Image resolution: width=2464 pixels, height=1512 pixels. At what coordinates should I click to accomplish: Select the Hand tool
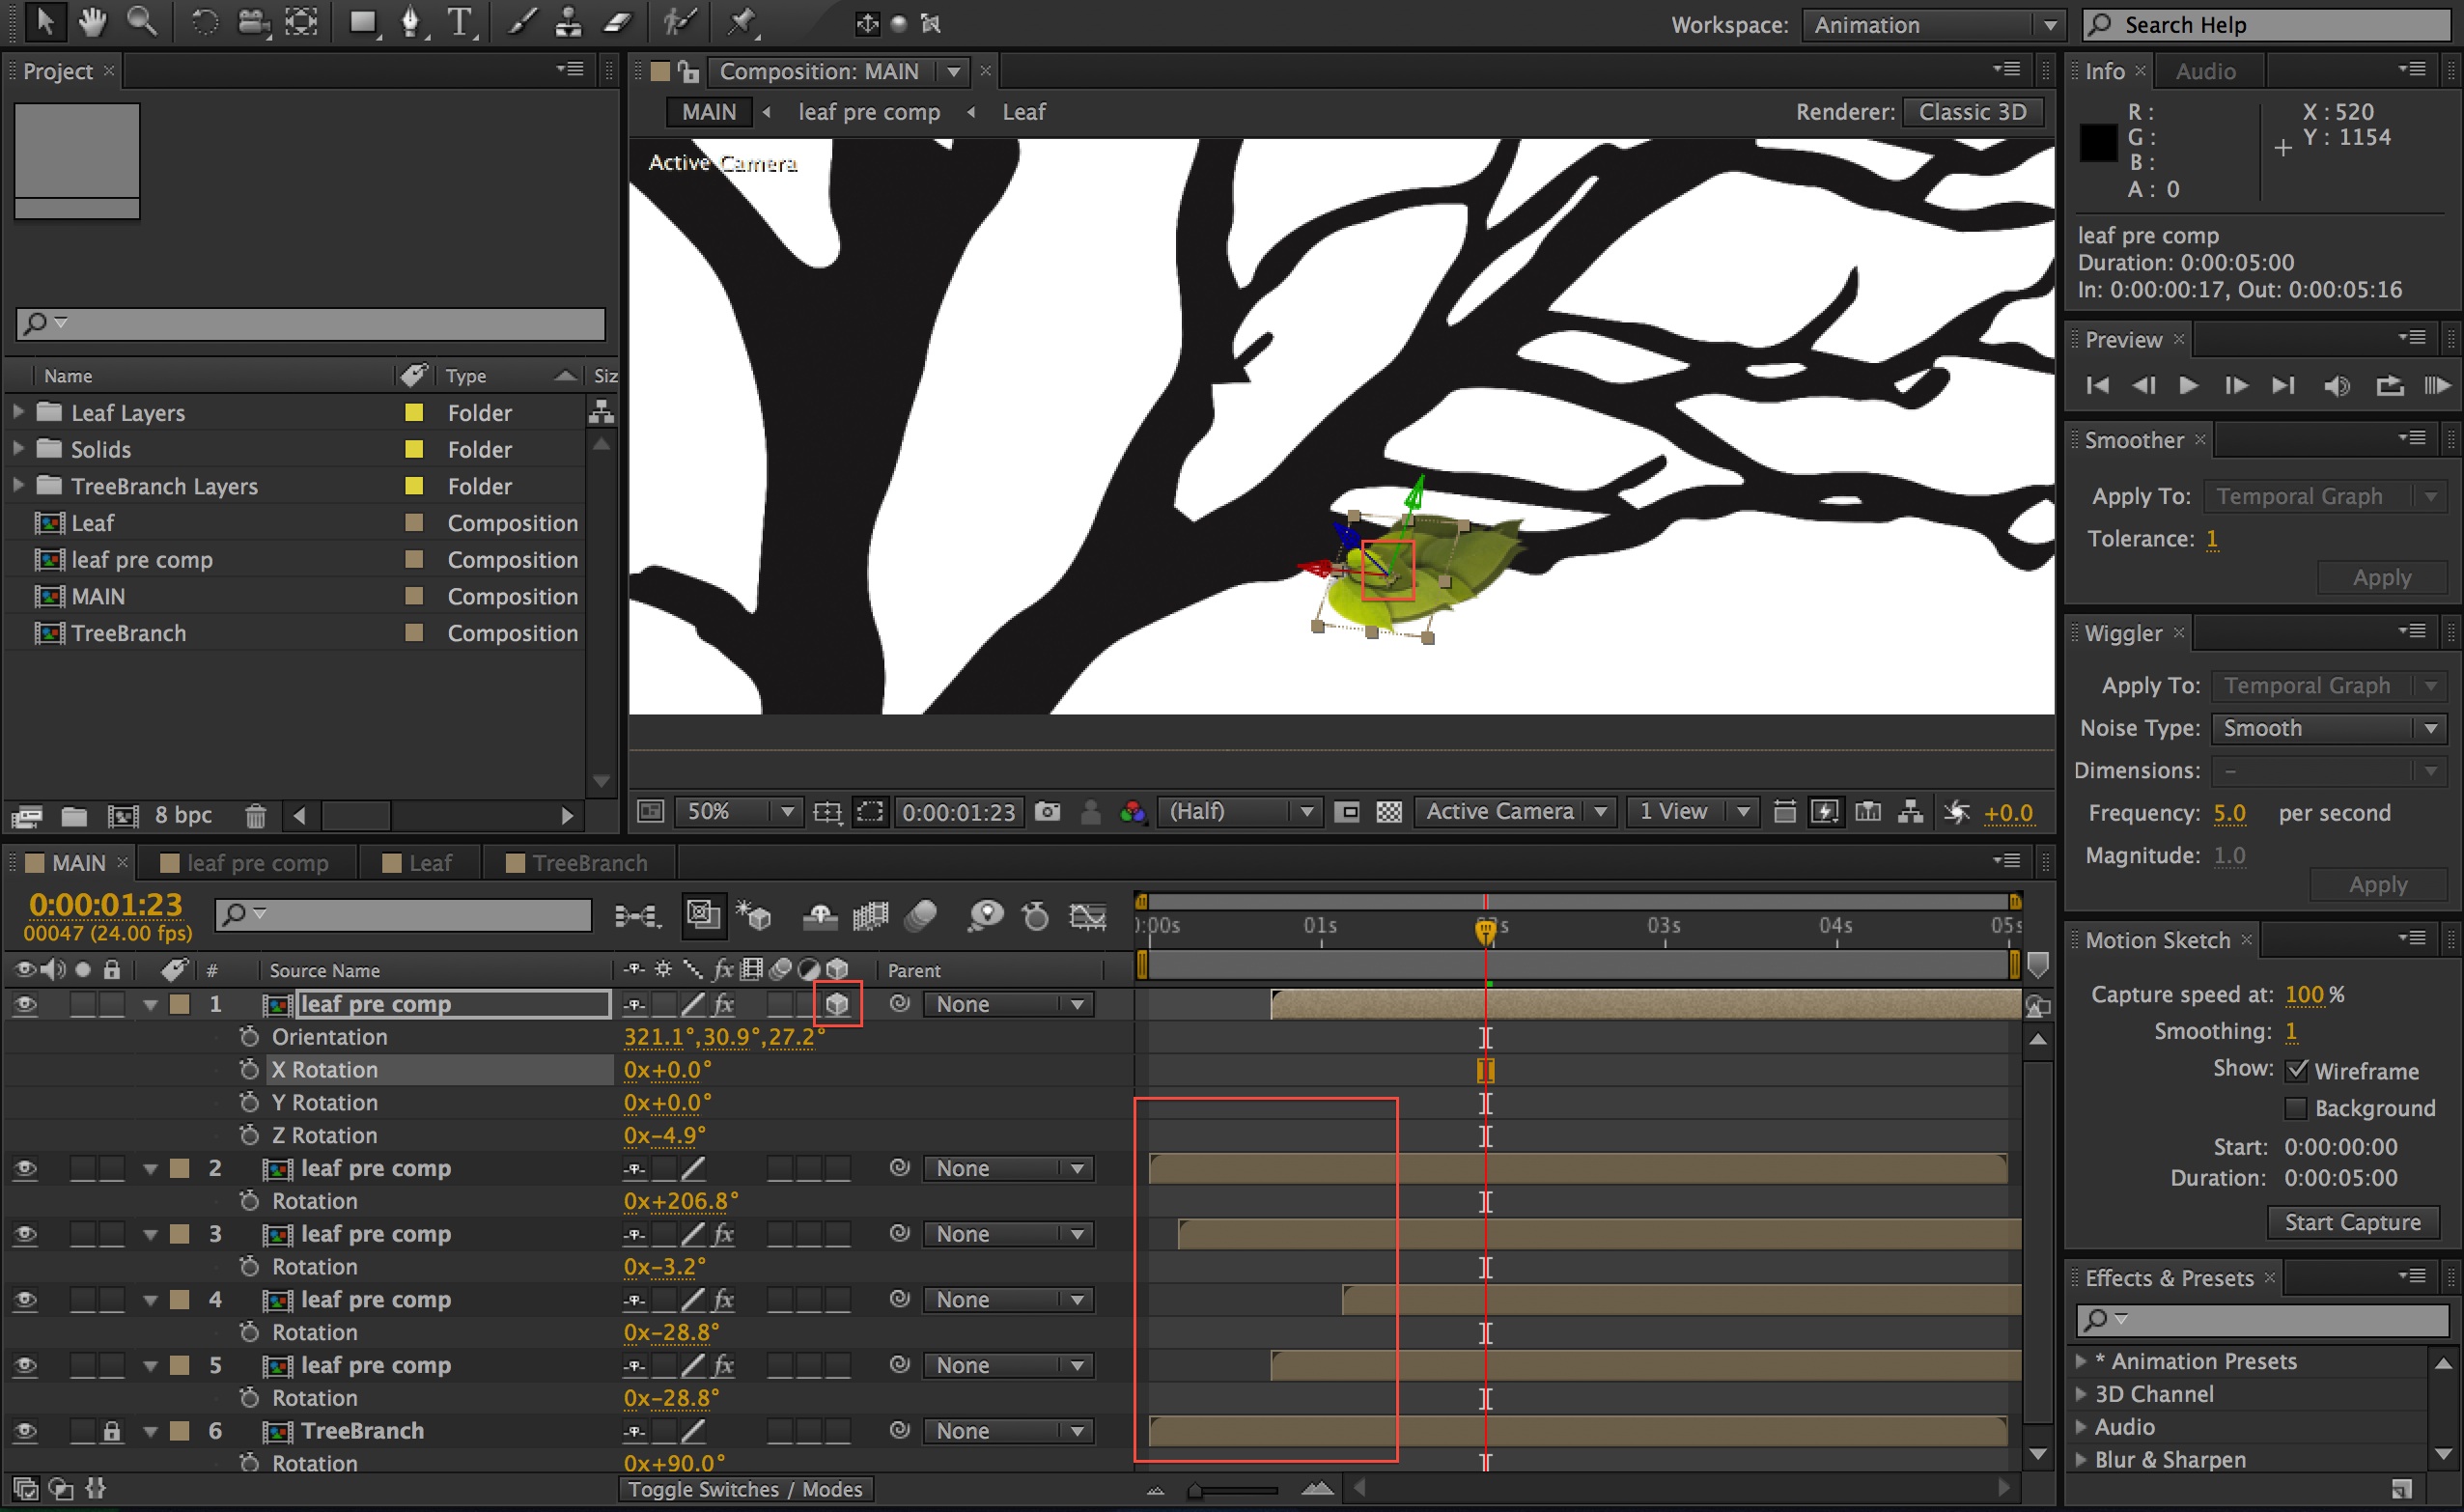click(x=92, y=22)
